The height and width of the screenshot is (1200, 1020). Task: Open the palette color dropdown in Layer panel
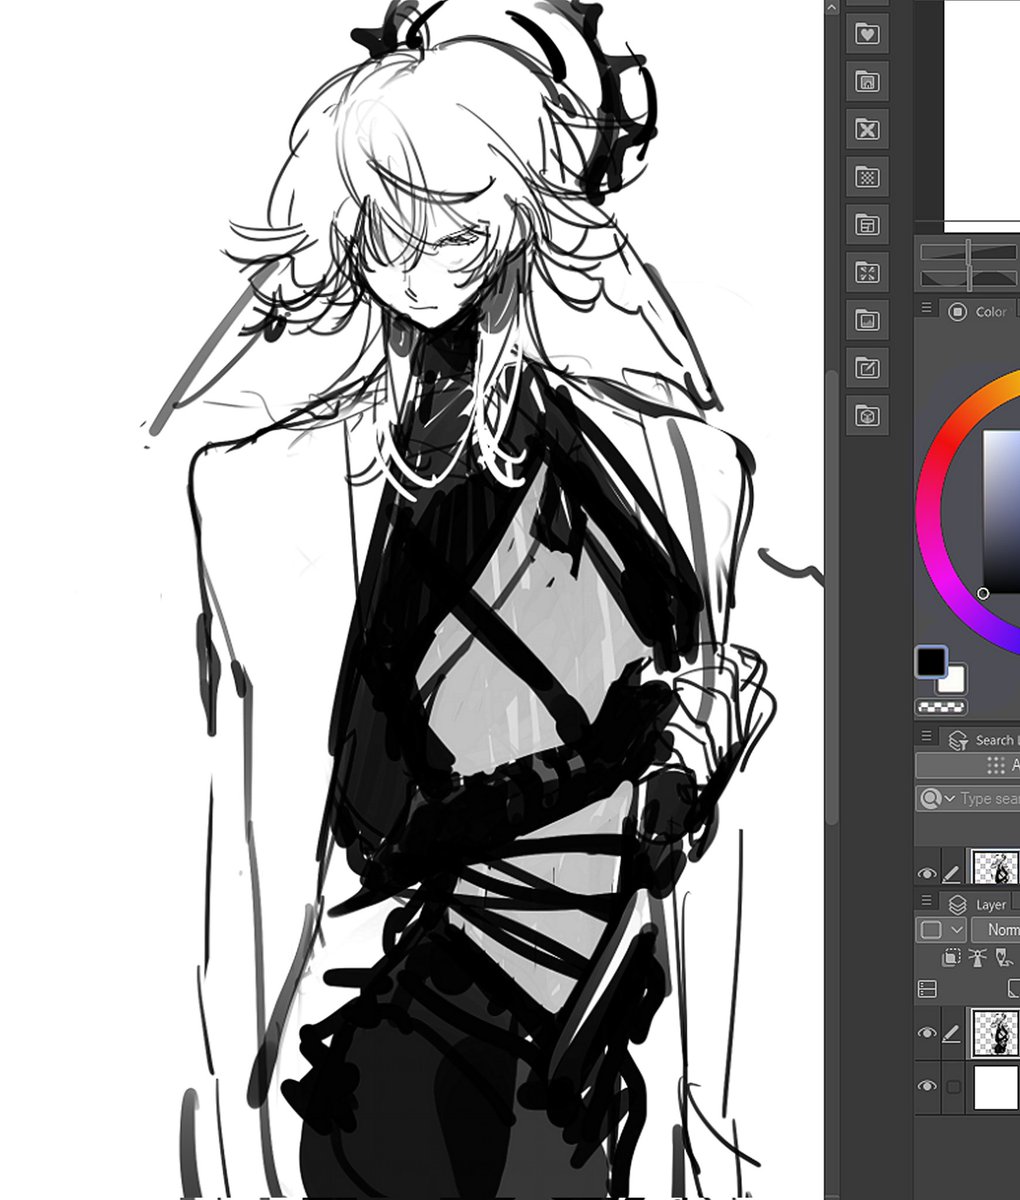[941, 930]
